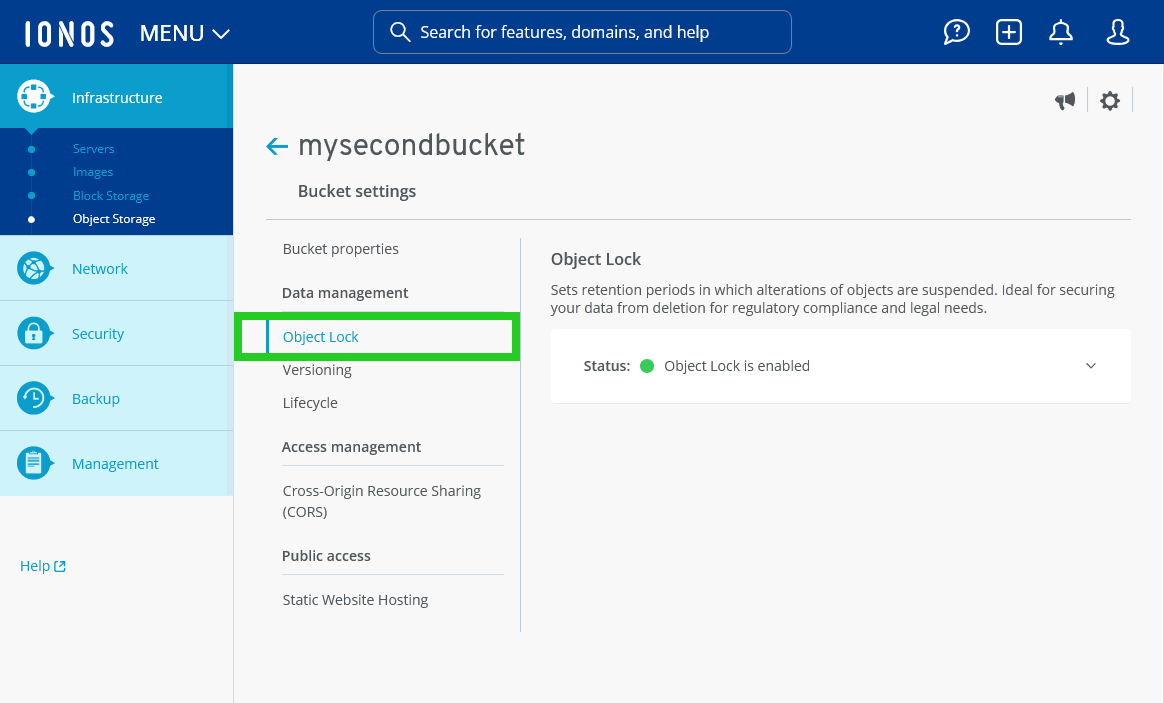Select the Security padlock icon

coord(35,333)
